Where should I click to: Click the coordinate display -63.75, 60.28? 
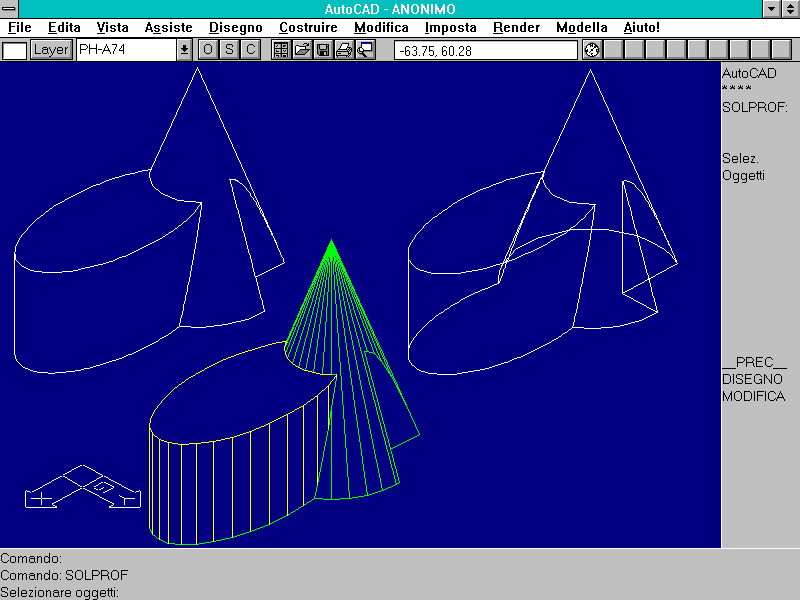[x=486, y=50]
